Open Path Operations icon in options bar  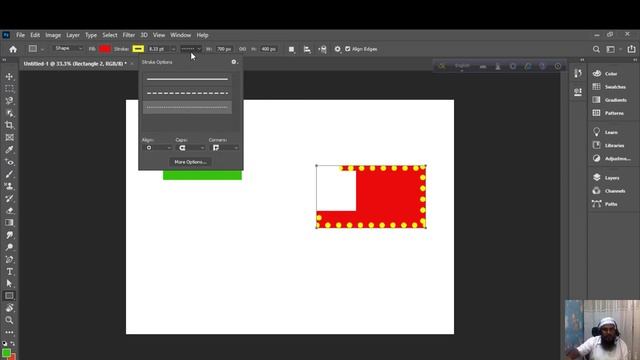coord(291,49)
